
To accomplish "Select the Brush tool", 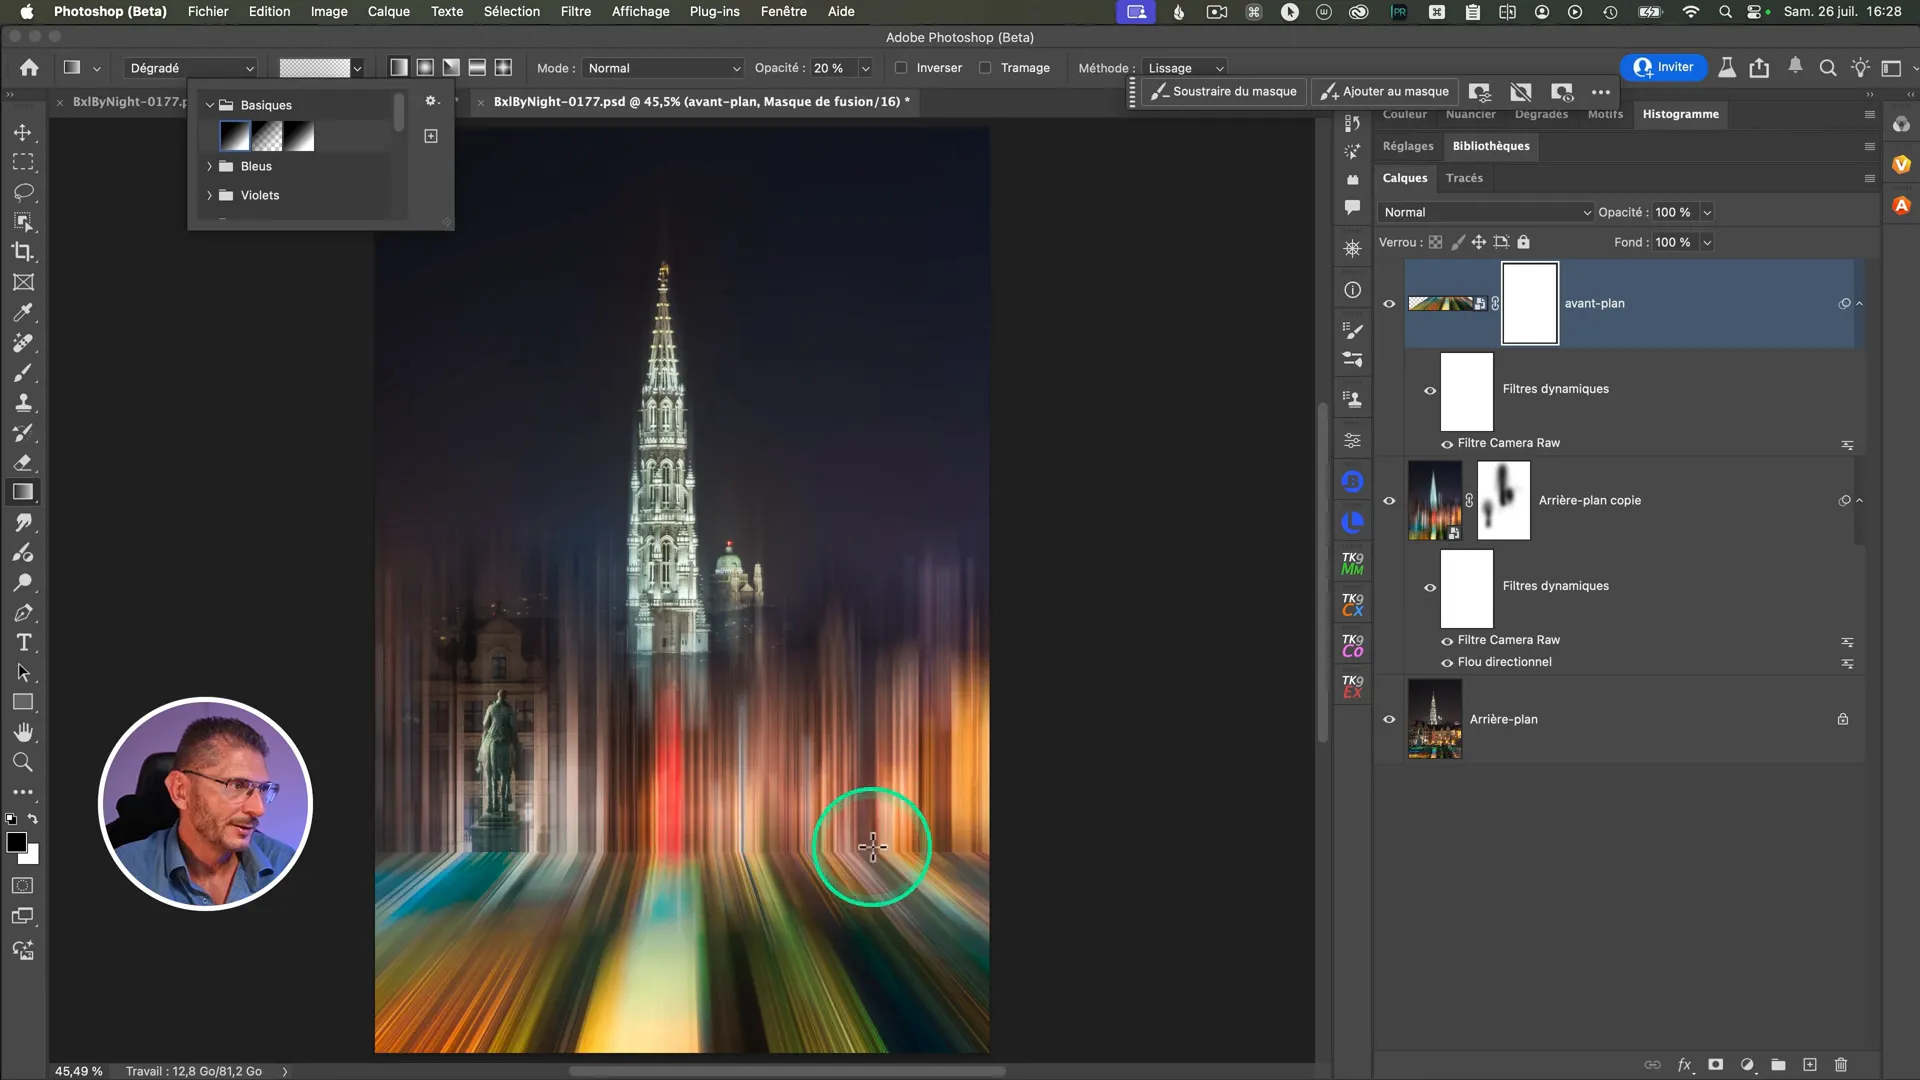I will coord(23,372).
